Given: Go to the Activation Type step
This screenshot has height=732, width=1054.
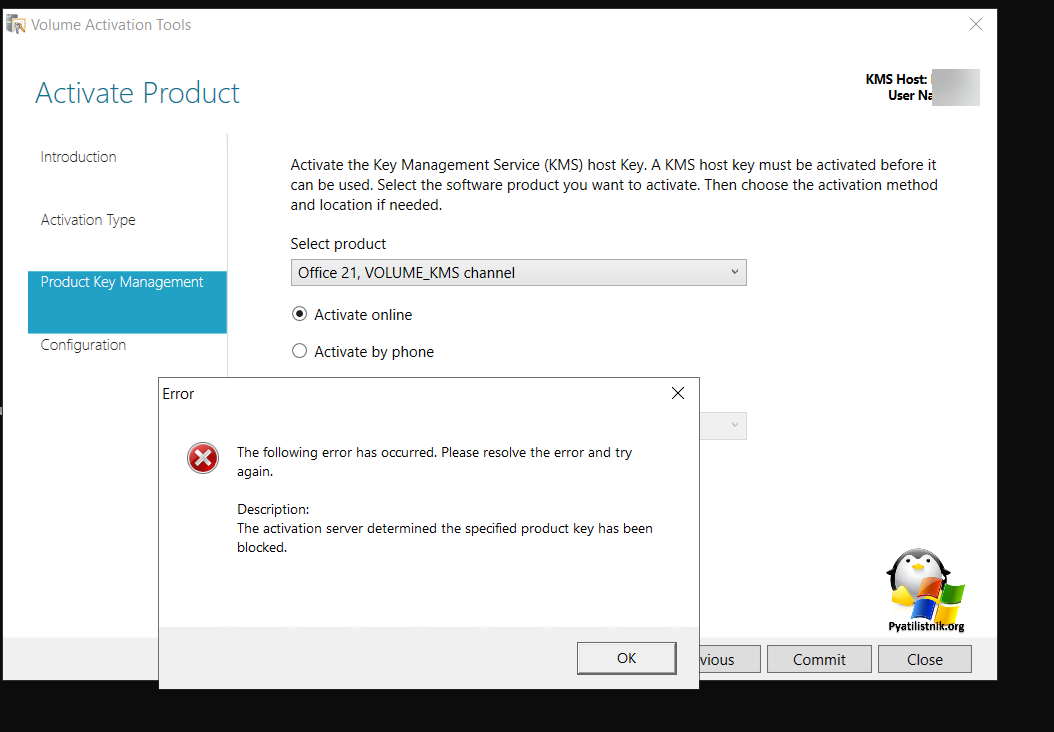Looking at the screenshot, I should [88, 220].
